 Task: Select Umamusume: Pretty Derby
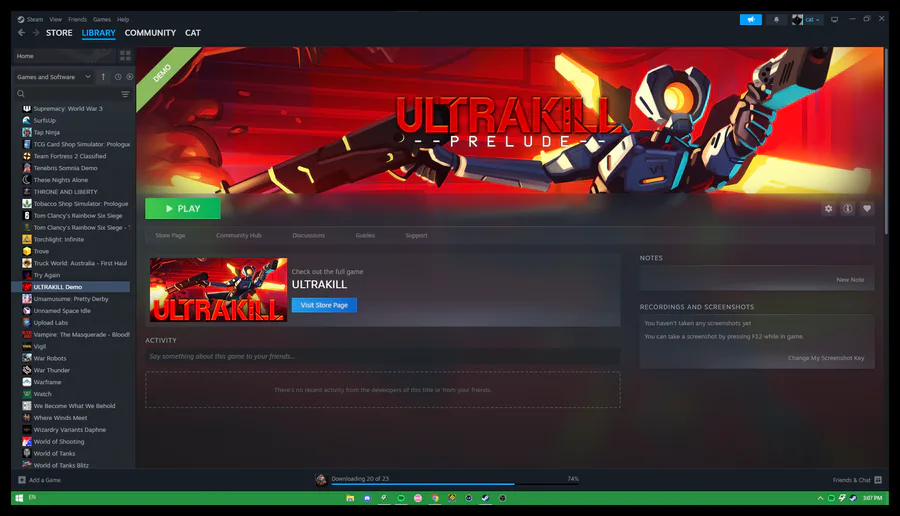(73, 298)
